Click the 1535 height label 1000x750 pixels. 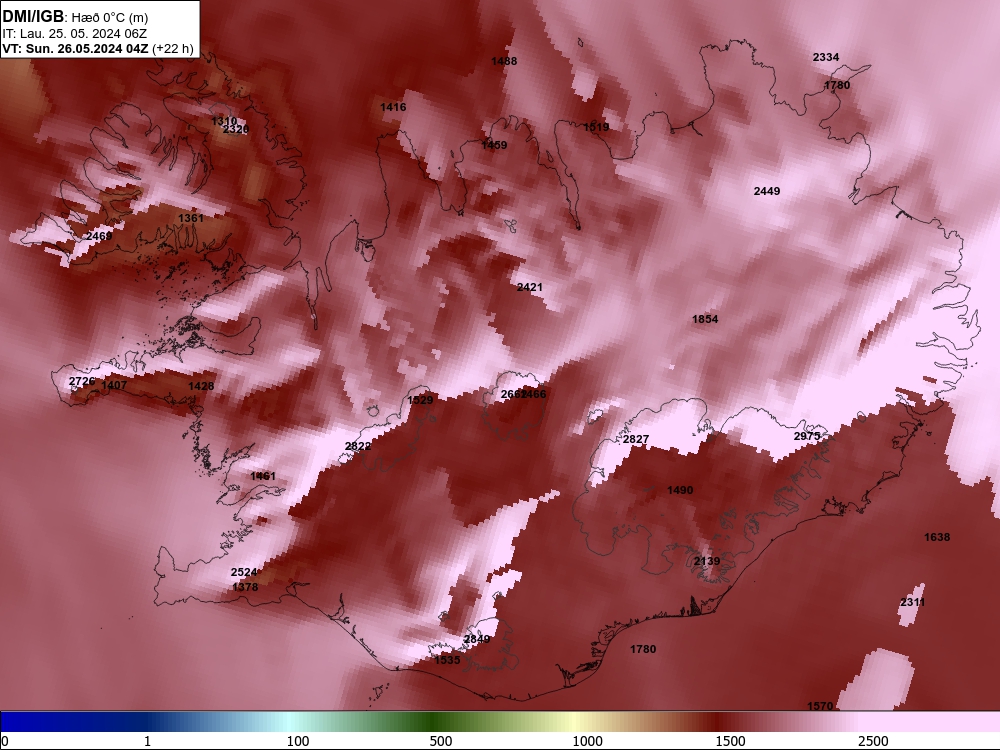[x=447, y=661]
